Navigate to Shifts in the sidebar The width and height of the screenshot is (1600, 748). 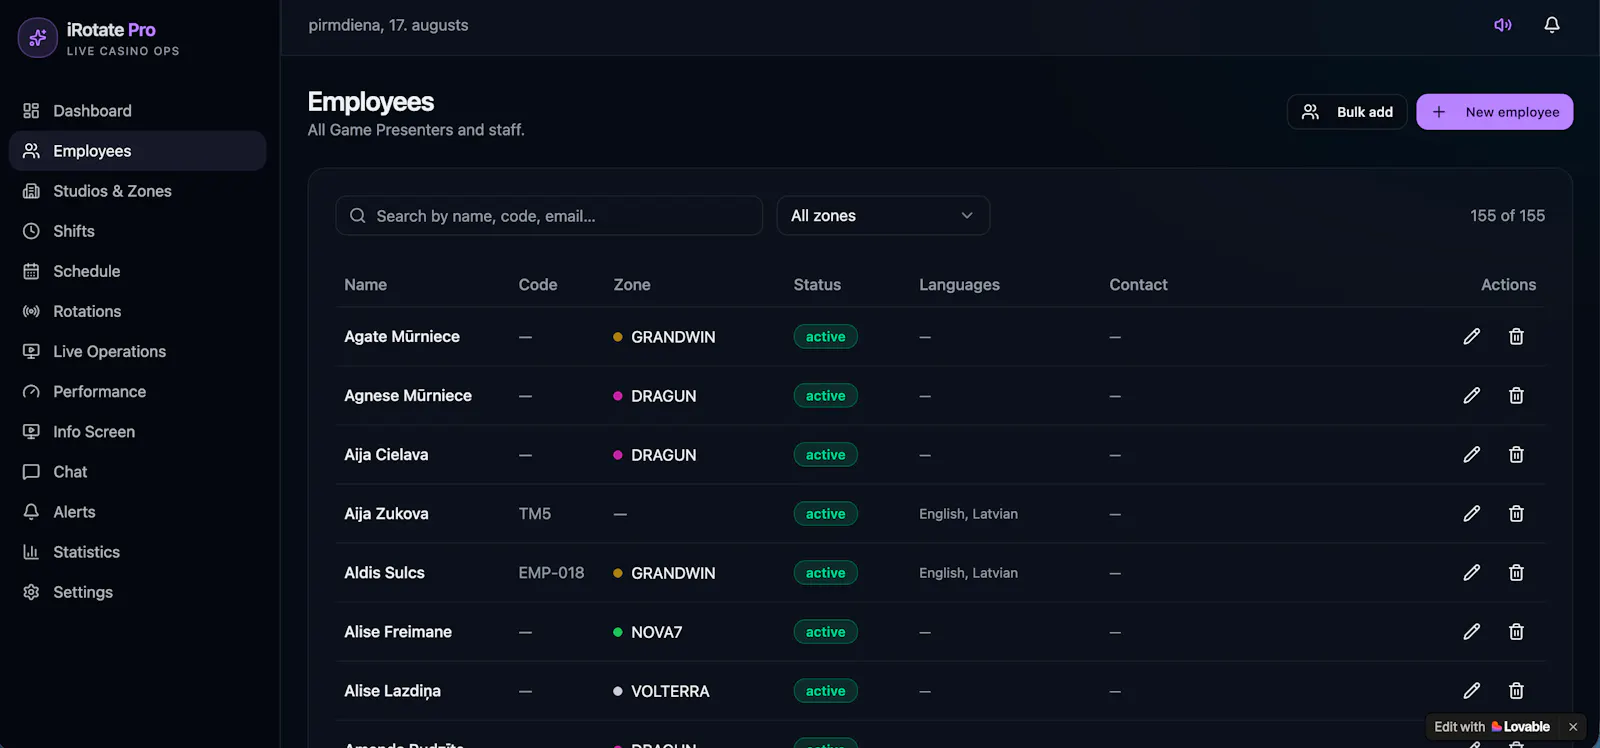point(137,231)
